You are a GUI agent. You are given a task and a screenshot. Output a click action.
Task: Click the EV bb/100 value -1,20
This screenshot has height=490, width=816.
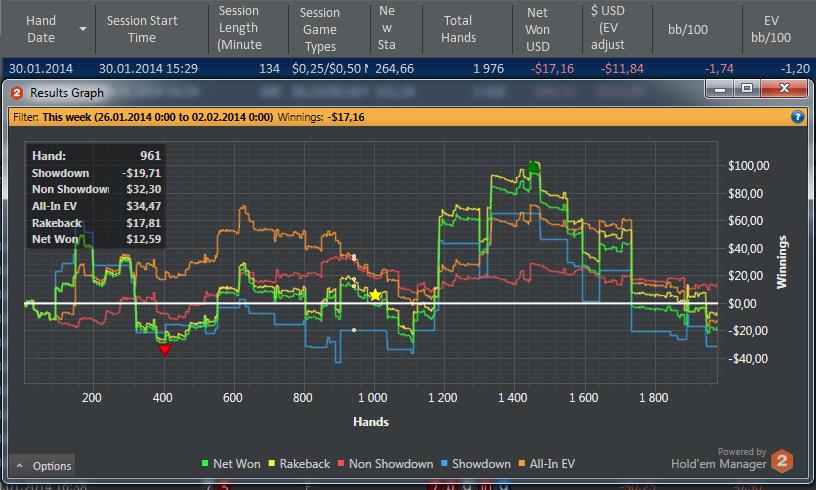[795, 69]
